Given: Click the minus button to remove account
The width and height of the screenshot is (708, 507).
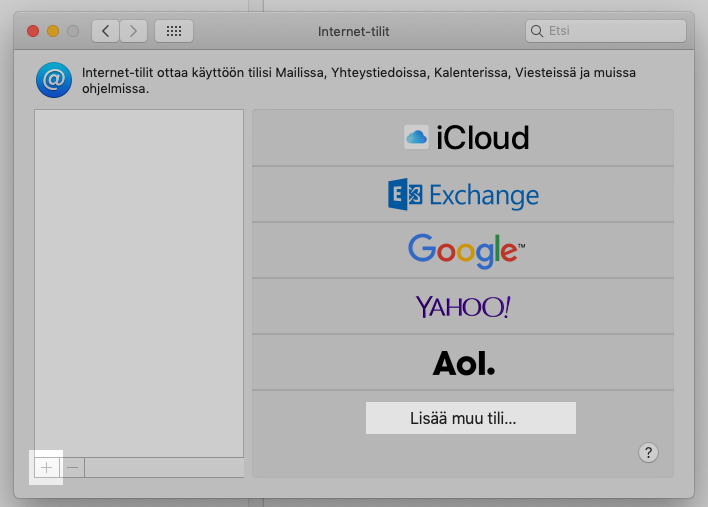Looking at the screenshot, I should [x=72, y=468].
